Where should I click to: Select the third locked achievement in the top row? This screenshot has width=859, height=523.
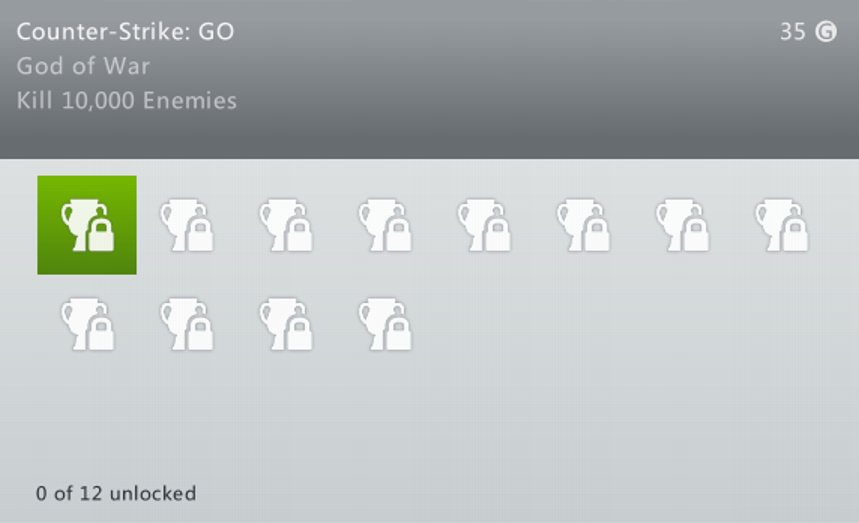click(285, 225)
